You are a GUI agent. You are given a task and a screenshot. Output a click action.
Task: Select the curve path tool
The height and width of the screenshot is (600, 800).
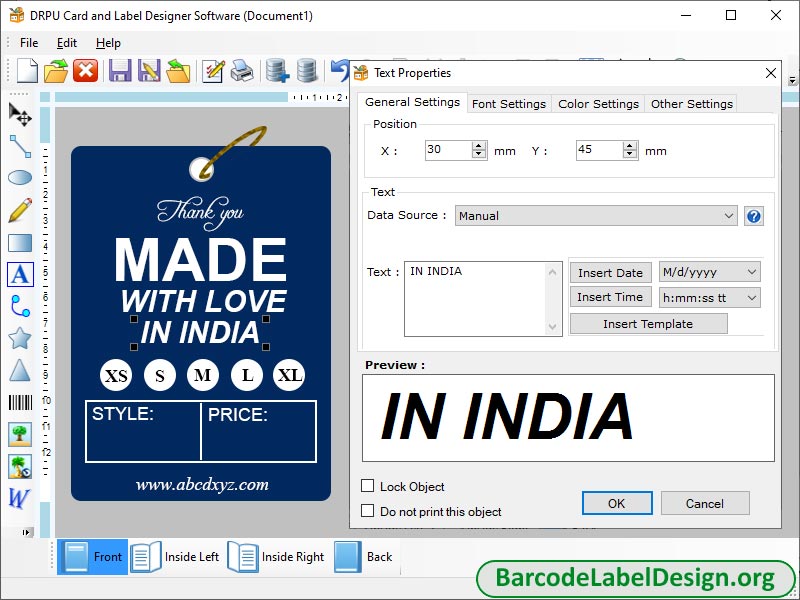(20, 306)
